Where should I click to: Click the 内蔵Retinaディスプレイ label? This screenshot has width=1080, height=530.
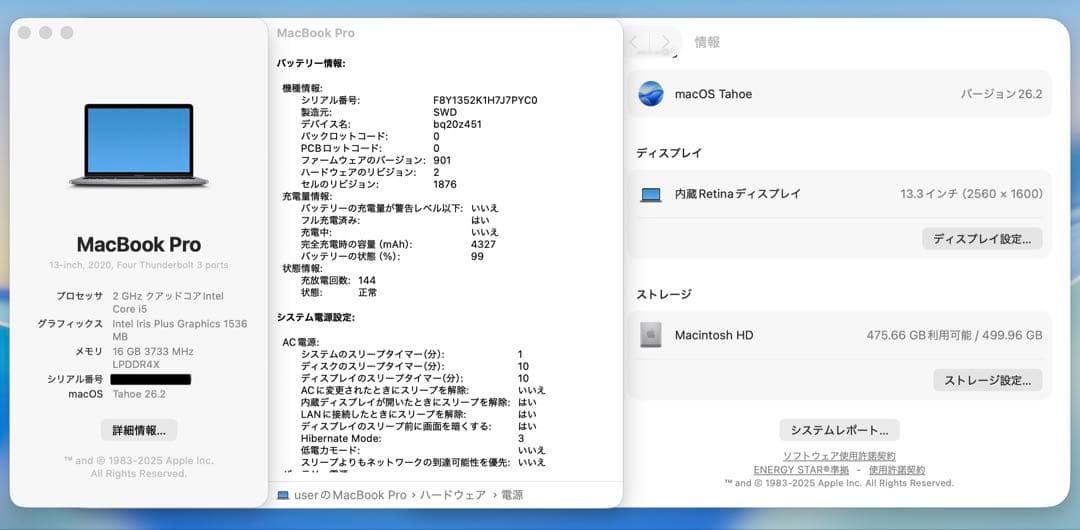(738, 194)
